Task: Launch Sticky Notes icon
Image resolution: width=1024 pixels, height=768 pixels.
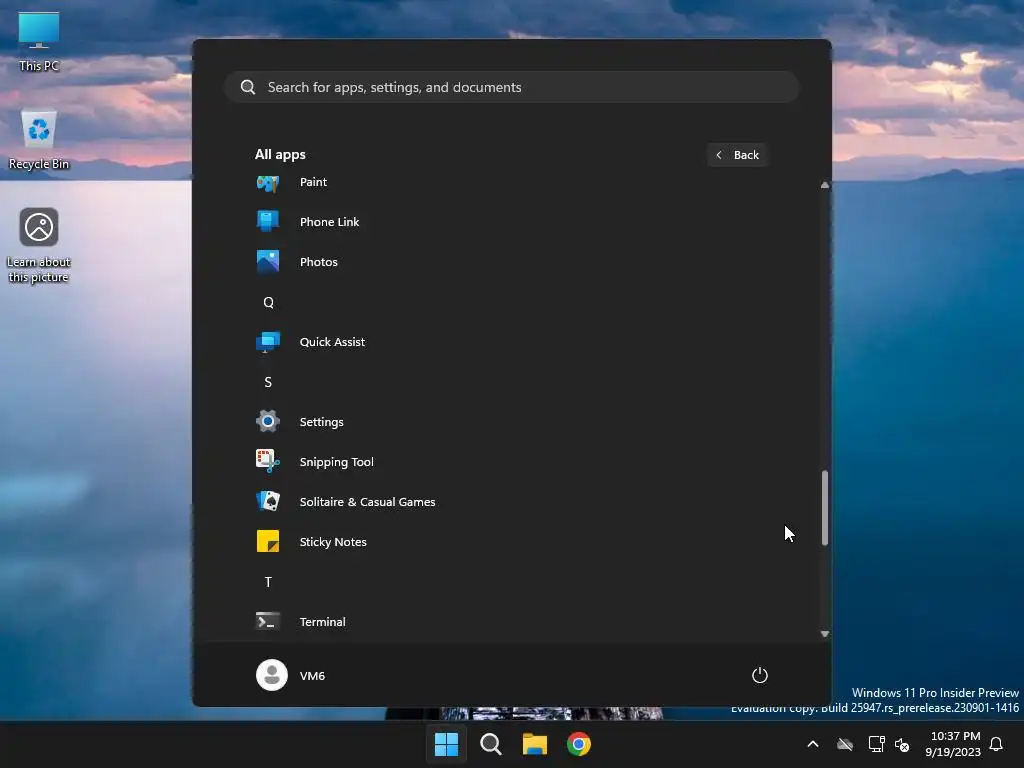Action: (x=268, y=541)
